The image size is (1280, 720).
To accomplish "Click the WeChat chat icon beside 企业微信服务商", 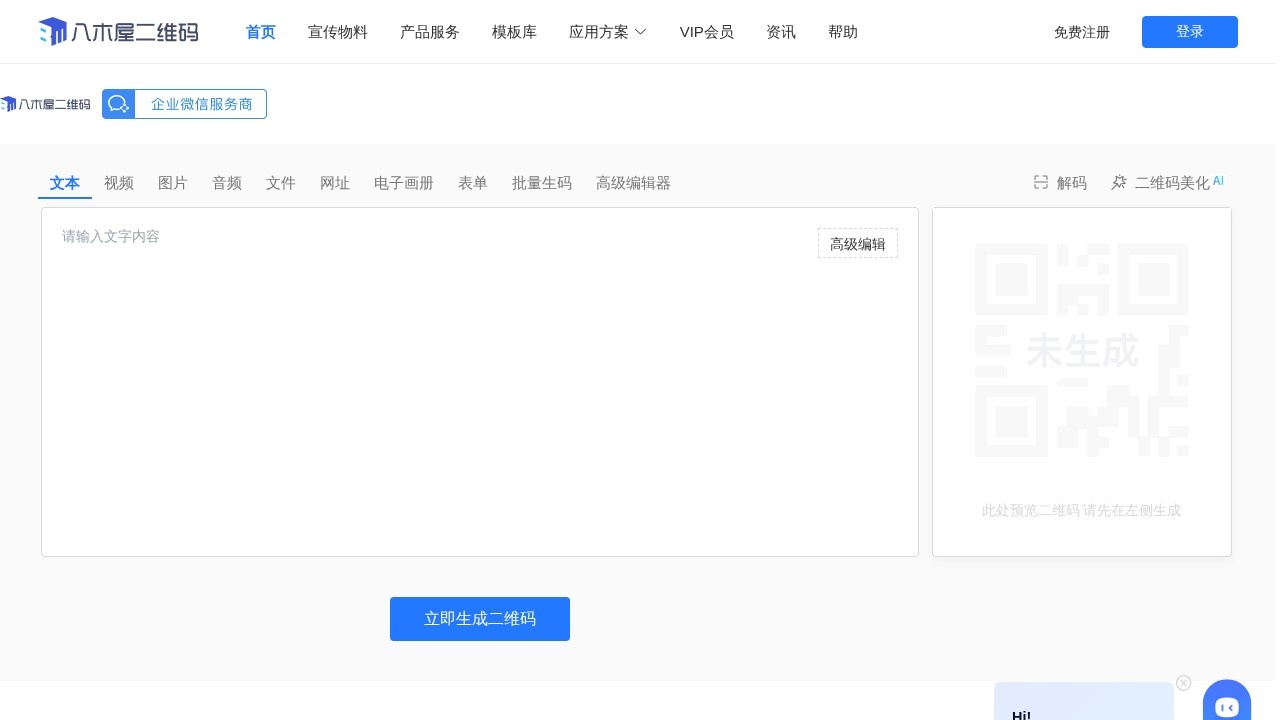I will pos(119,104).
